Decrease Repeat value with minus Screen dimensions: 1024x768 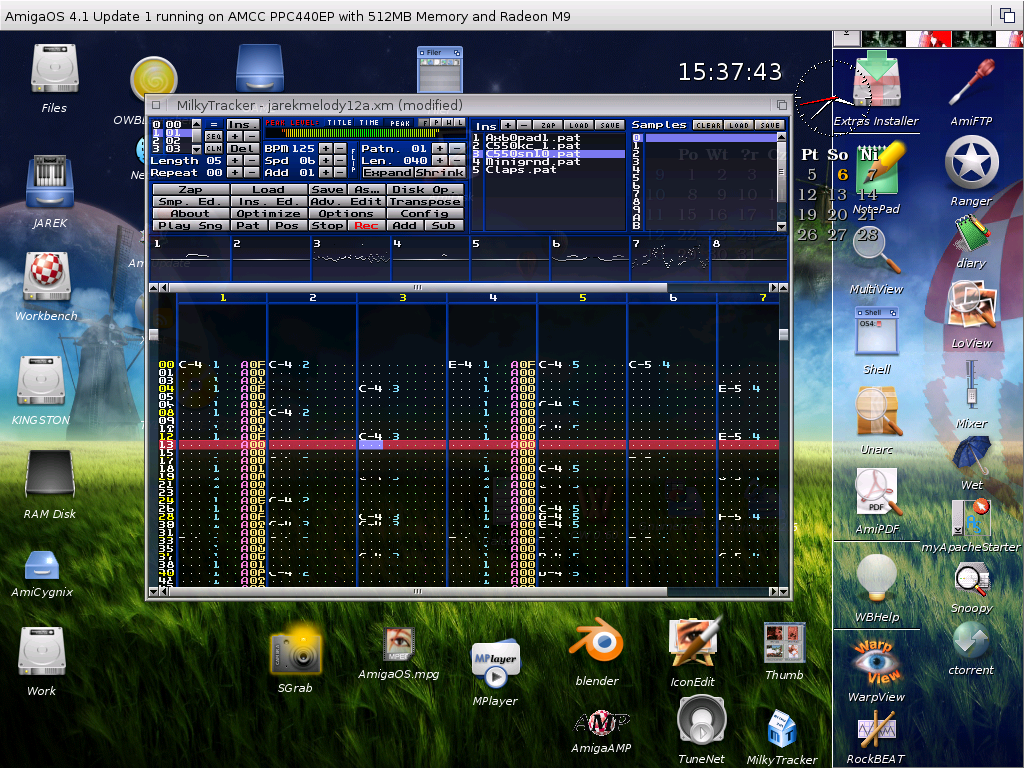(x=251, y=172)
